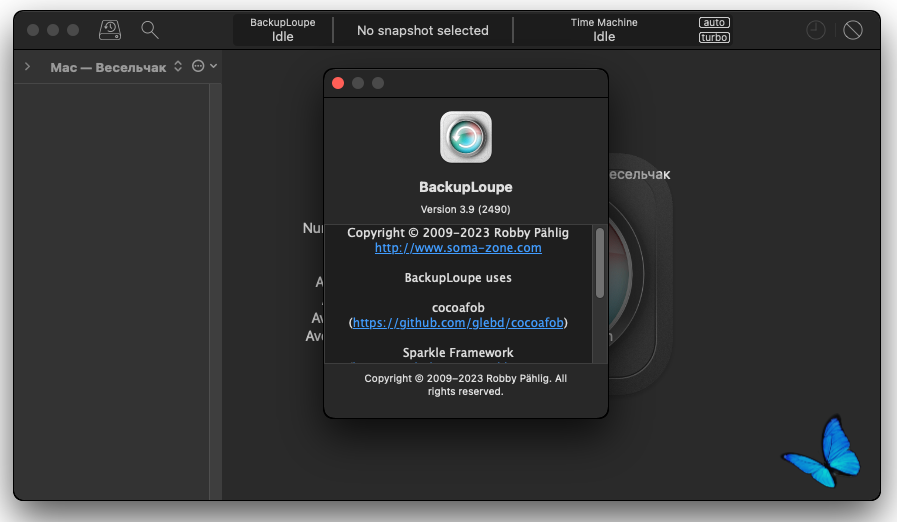Viewport: 897px width, 522px height.
Task: Open the dropdown arrow beside ellipsis button
Action: coord(213,66)
